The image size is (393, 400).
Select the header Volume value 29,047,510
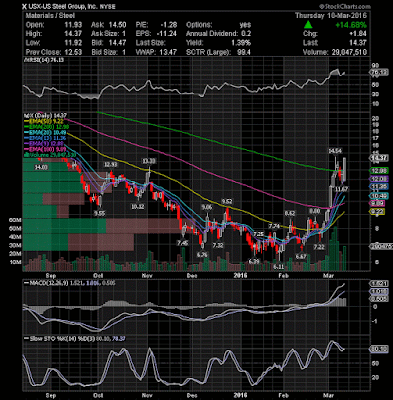click(x=349, y=52)
